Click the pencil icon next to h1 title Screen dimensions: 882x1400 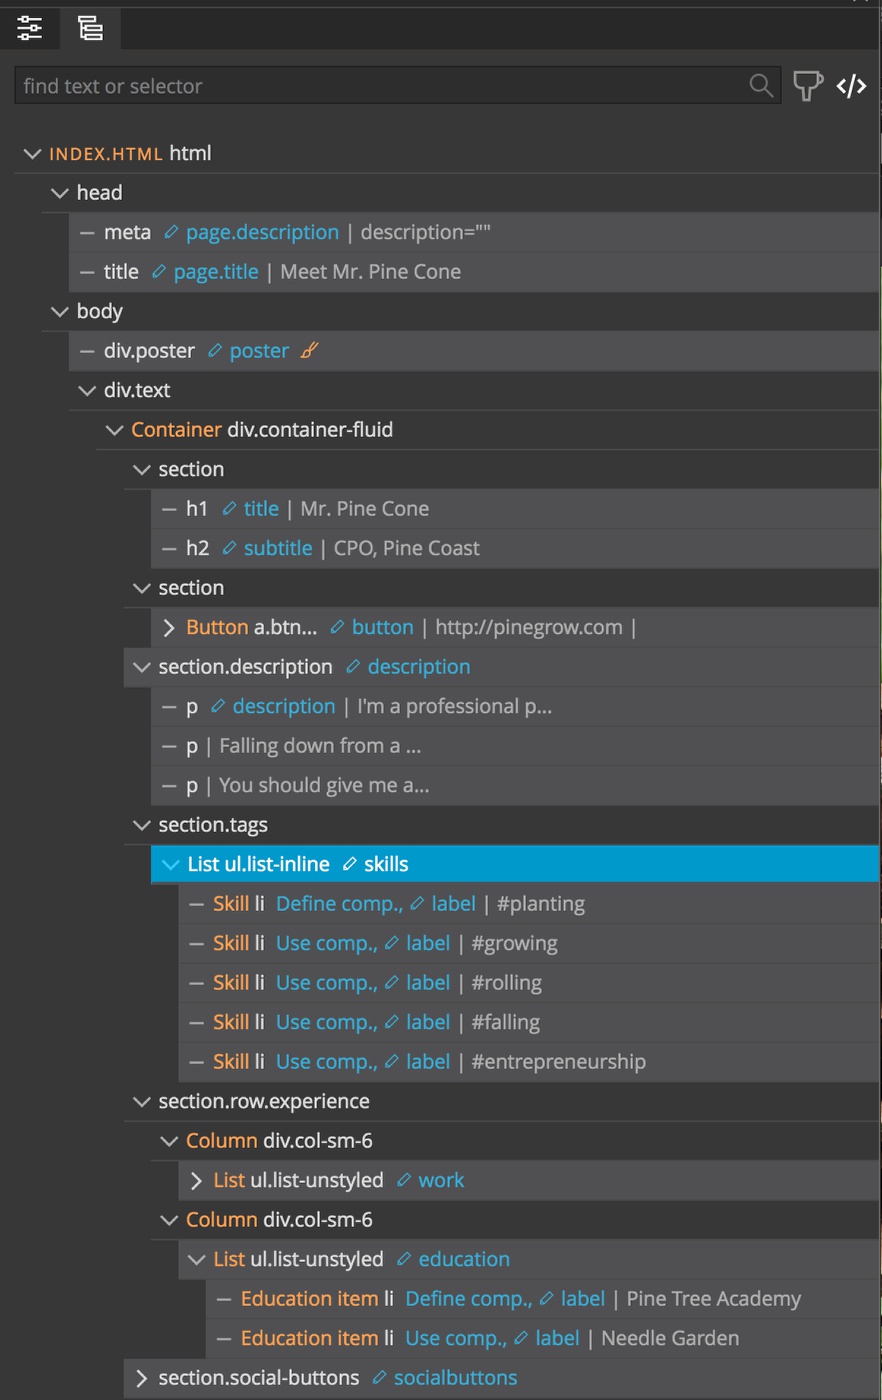pos(229,509)
